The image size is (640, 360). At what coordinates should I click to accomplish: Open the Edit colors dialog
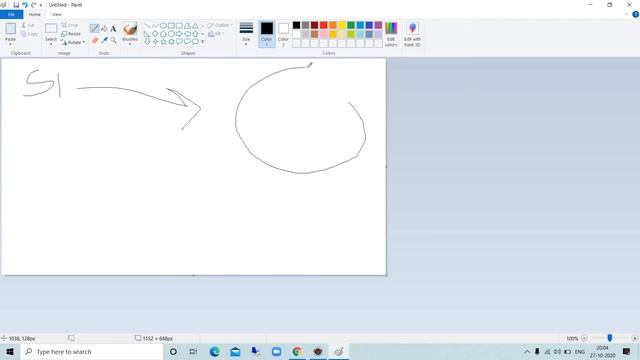point(391,35)
